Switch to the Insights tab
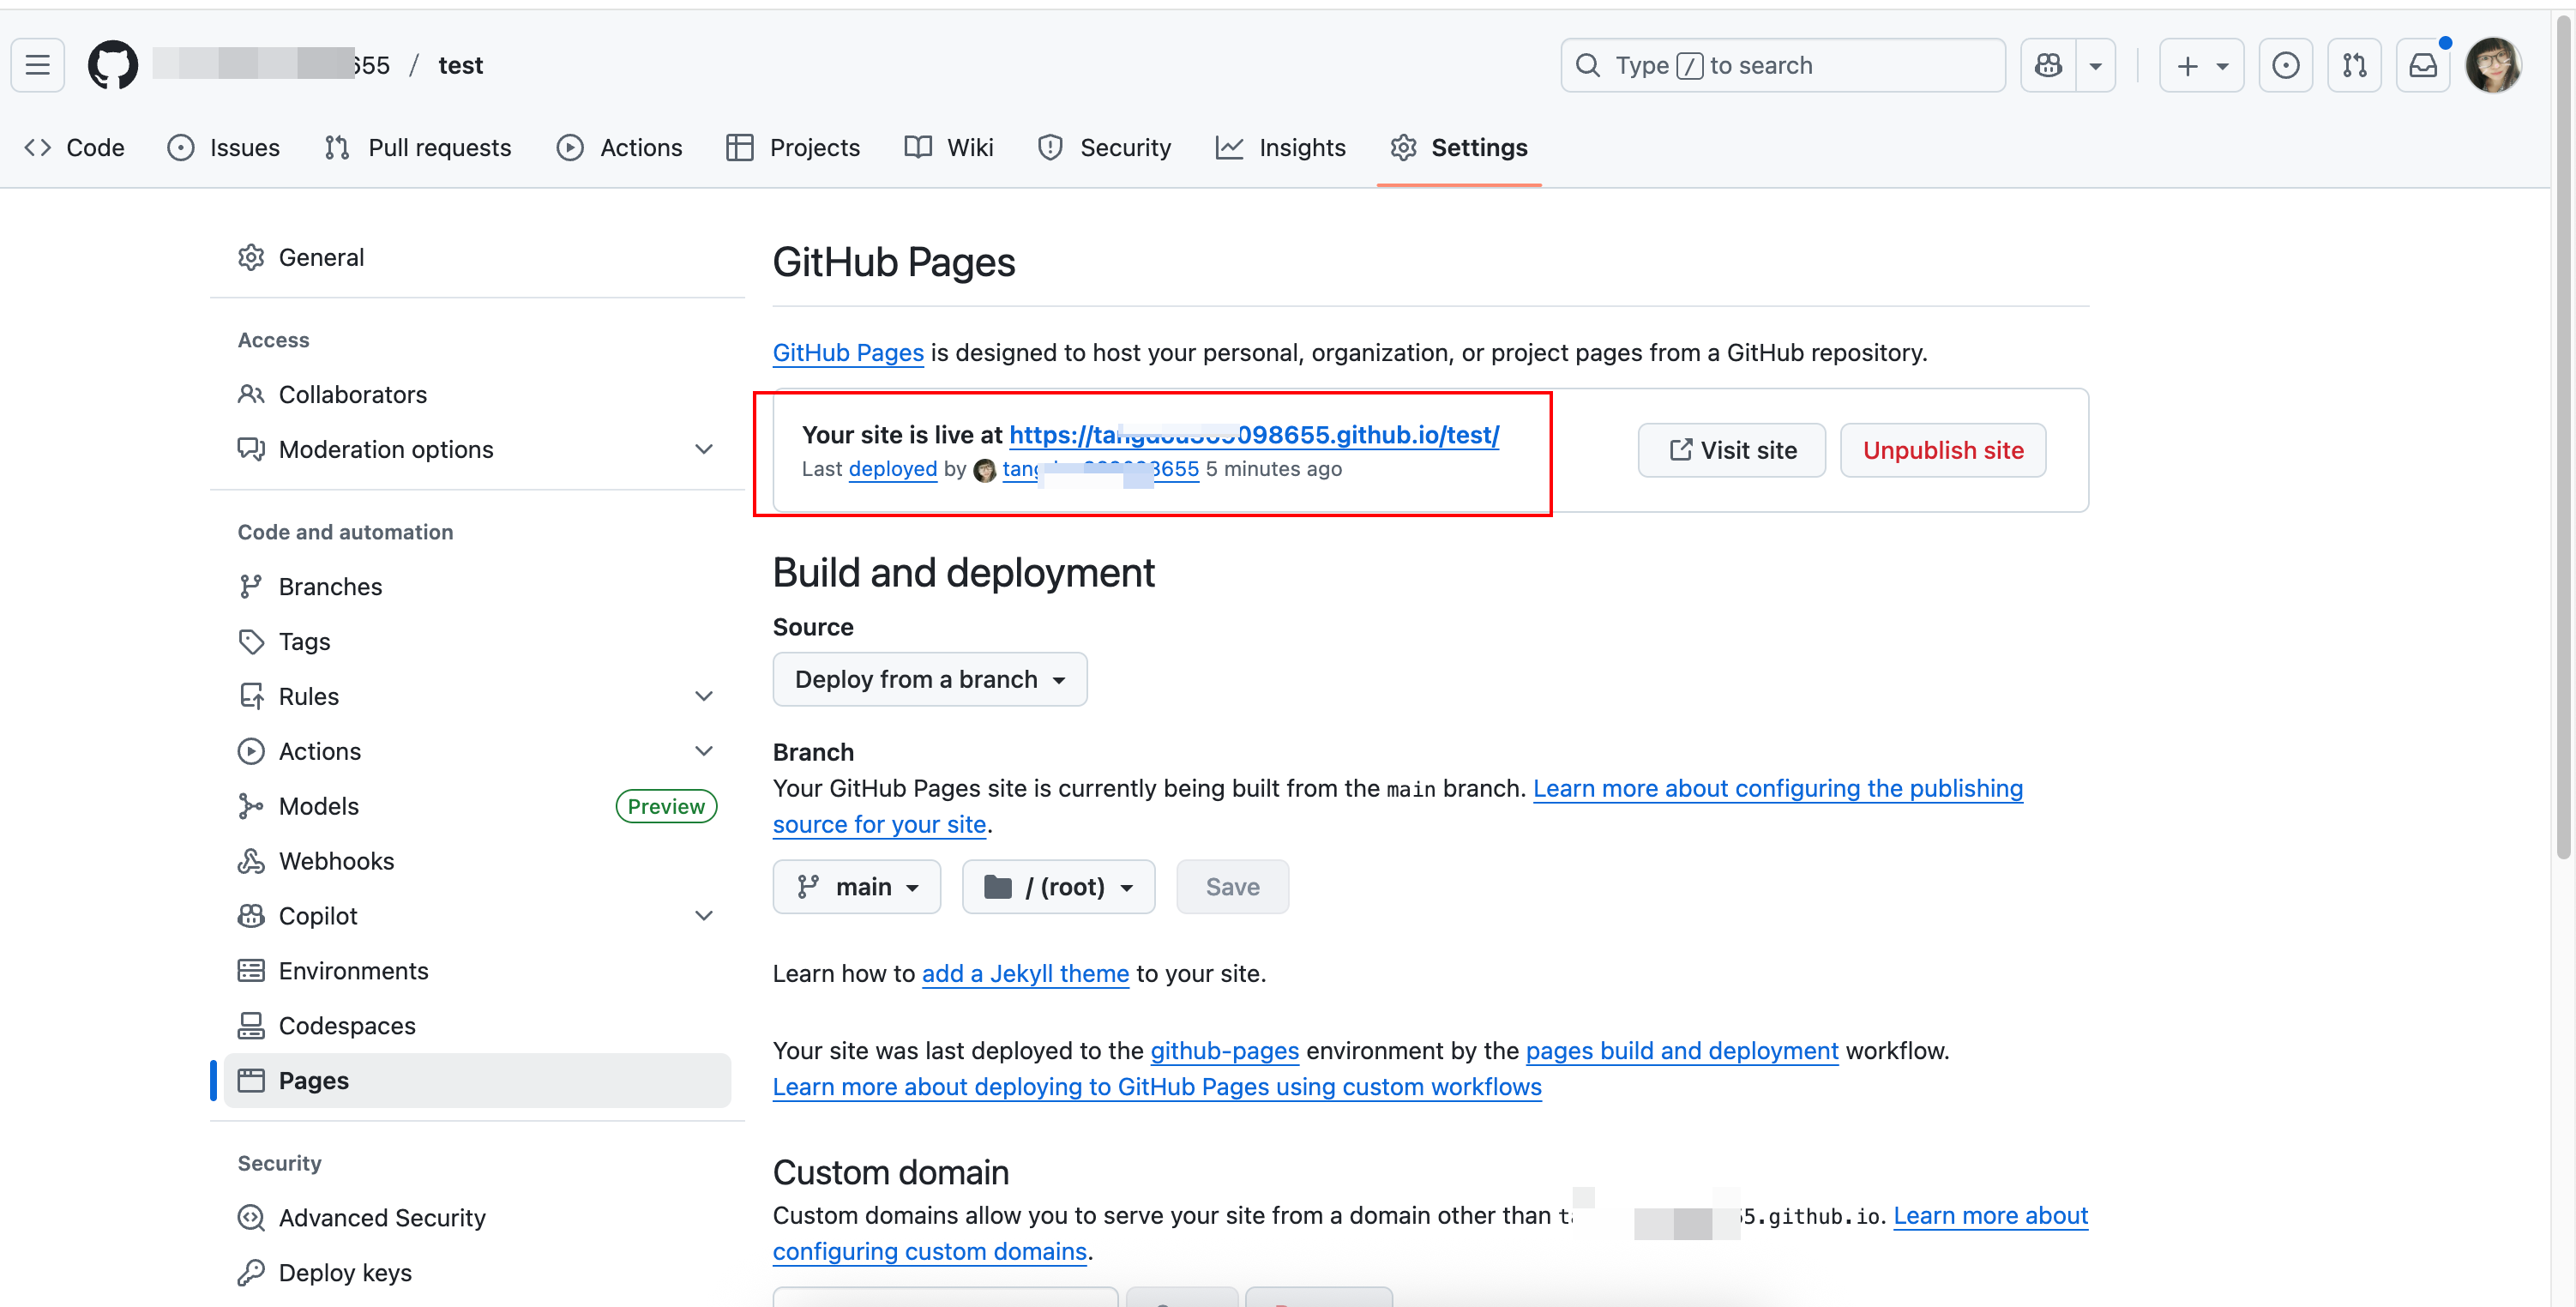This screenshot has width=2576, height=1307. pos(1281,147)
